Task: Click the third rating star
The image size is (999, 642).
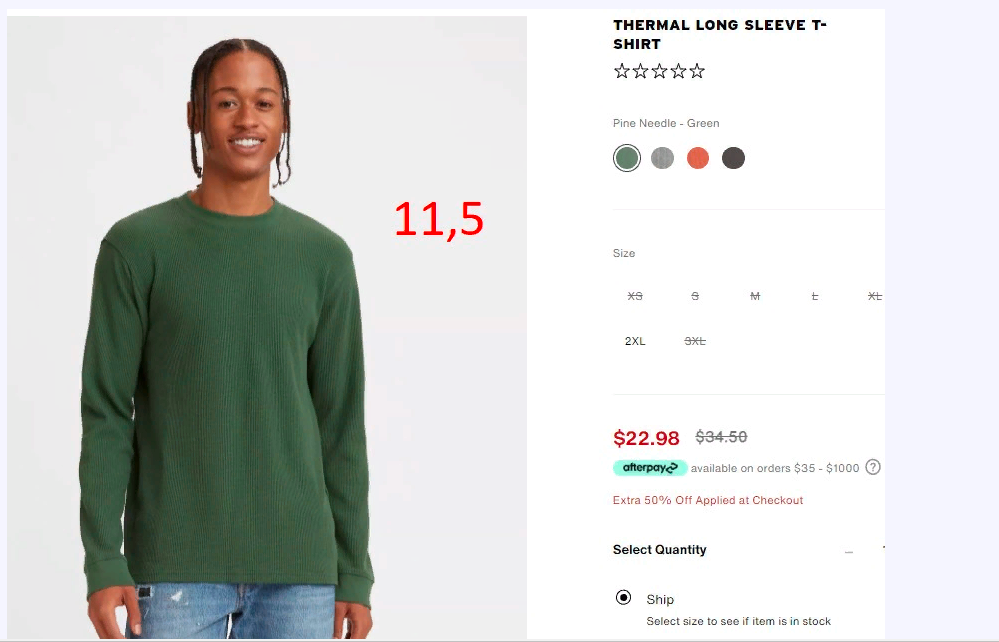Action: tap(659, 71)
